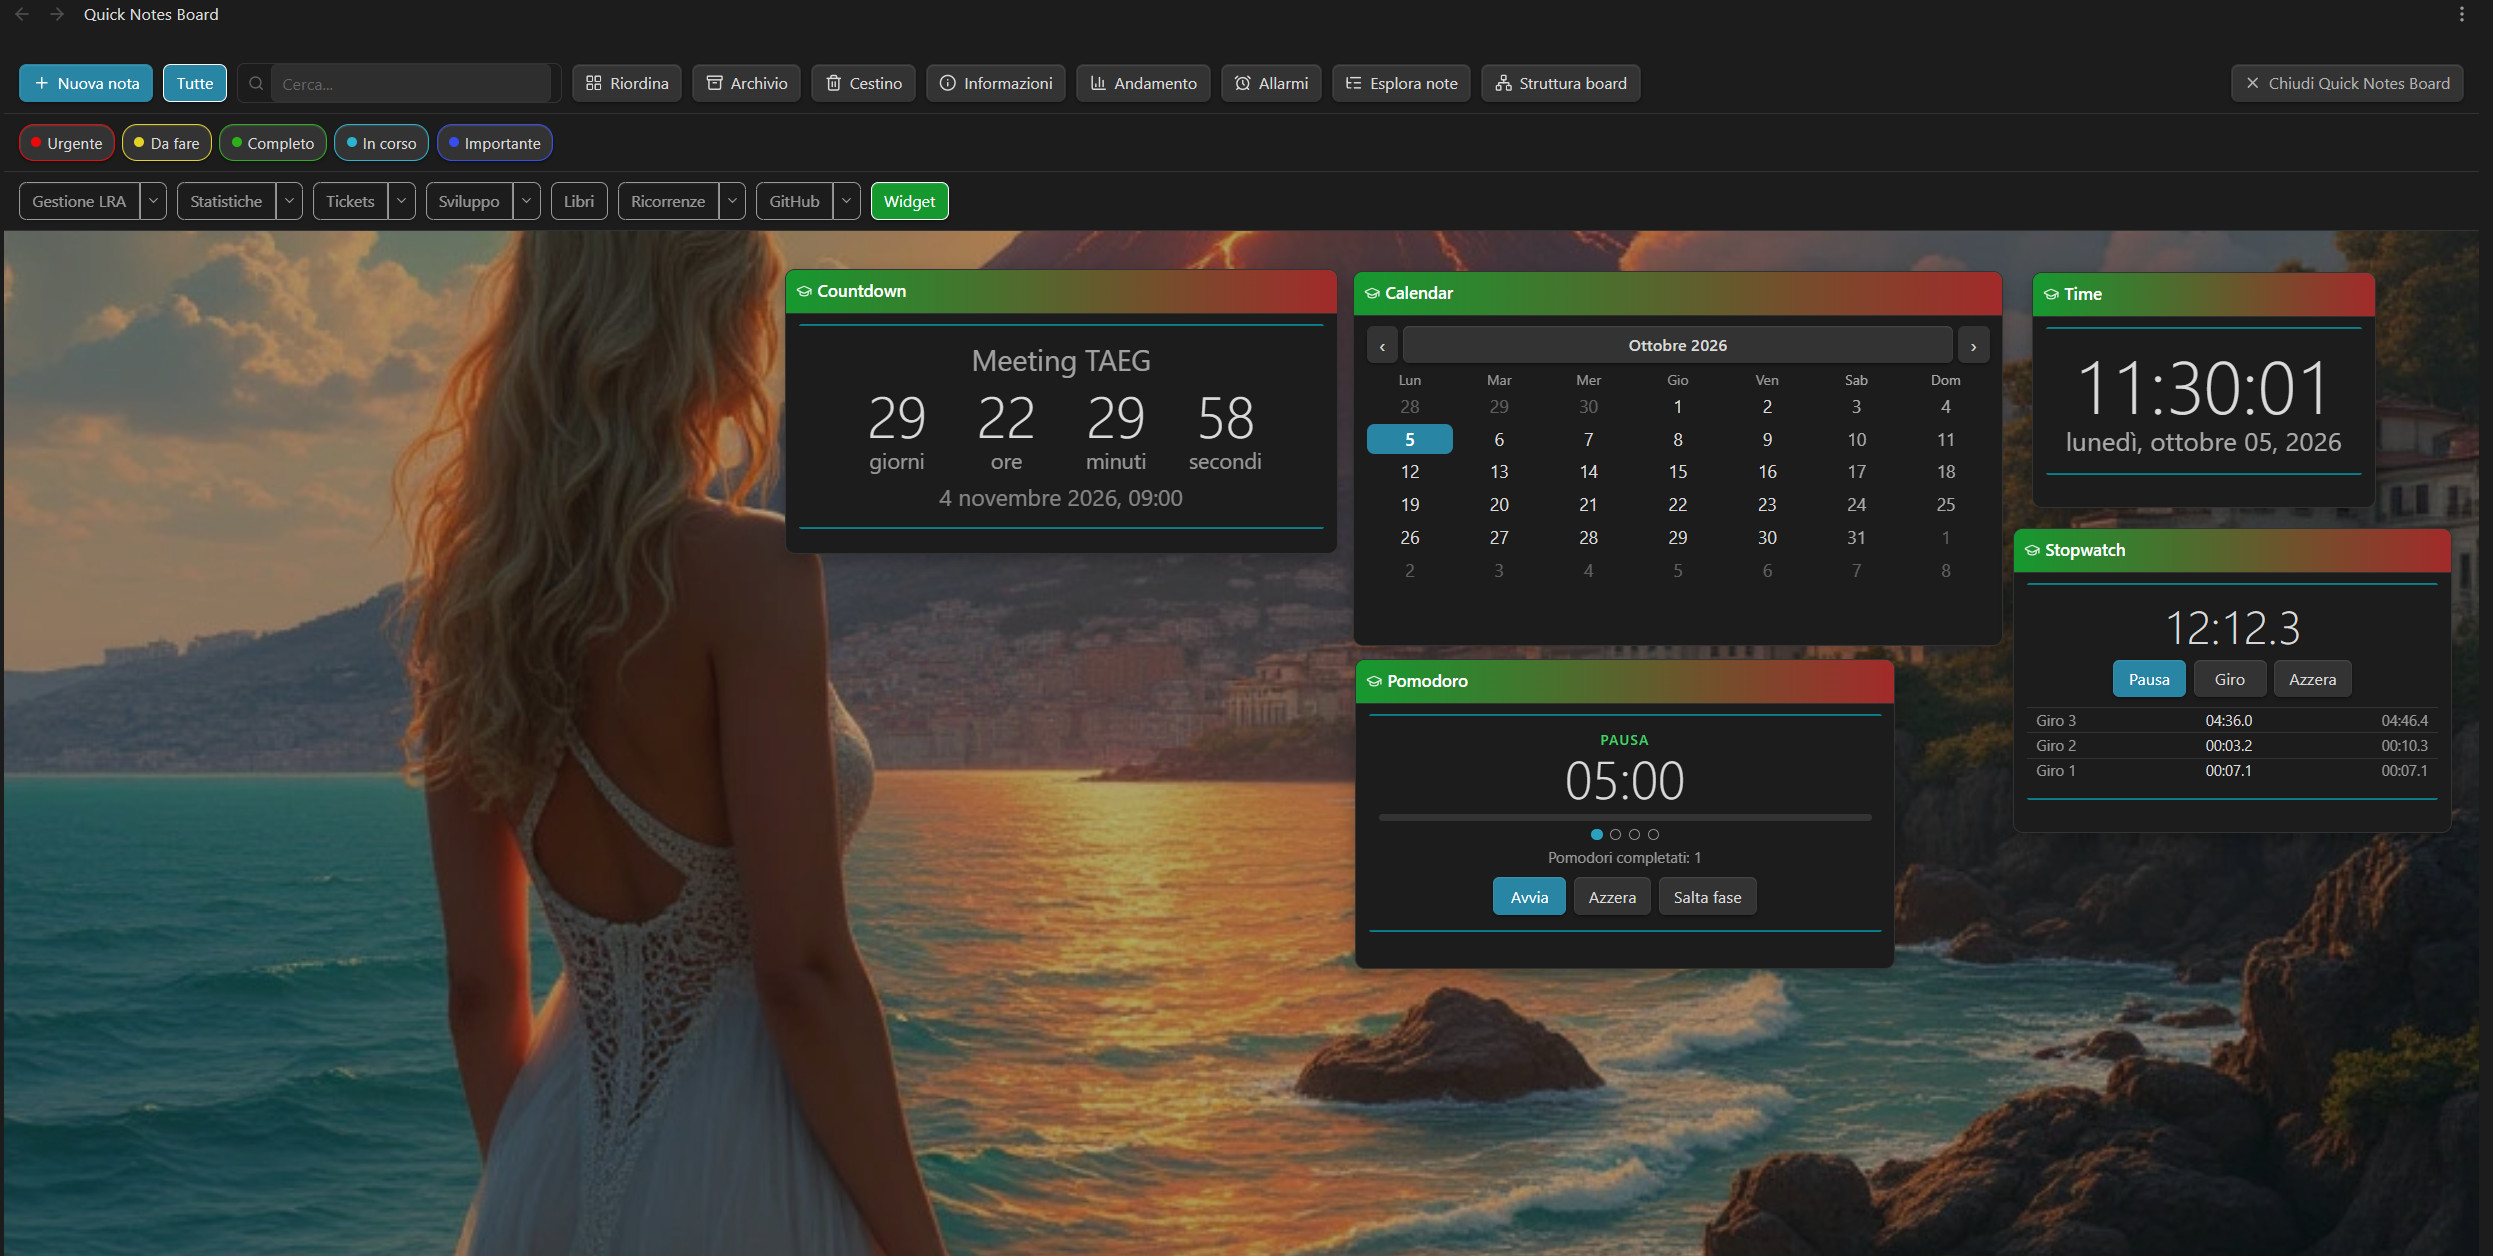Image resolution: width=2493 pixels, height=1256 pixels.
Task: Toggle the Completo tag filter
Action: [273, 143]
